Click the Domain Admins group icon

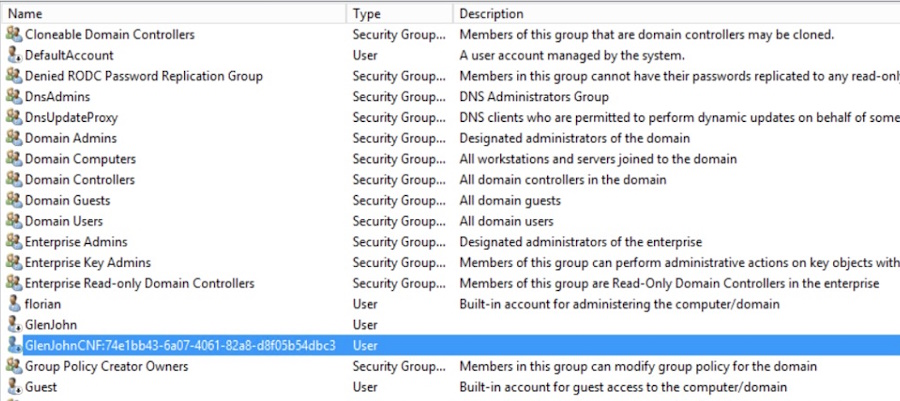(14, 138)
